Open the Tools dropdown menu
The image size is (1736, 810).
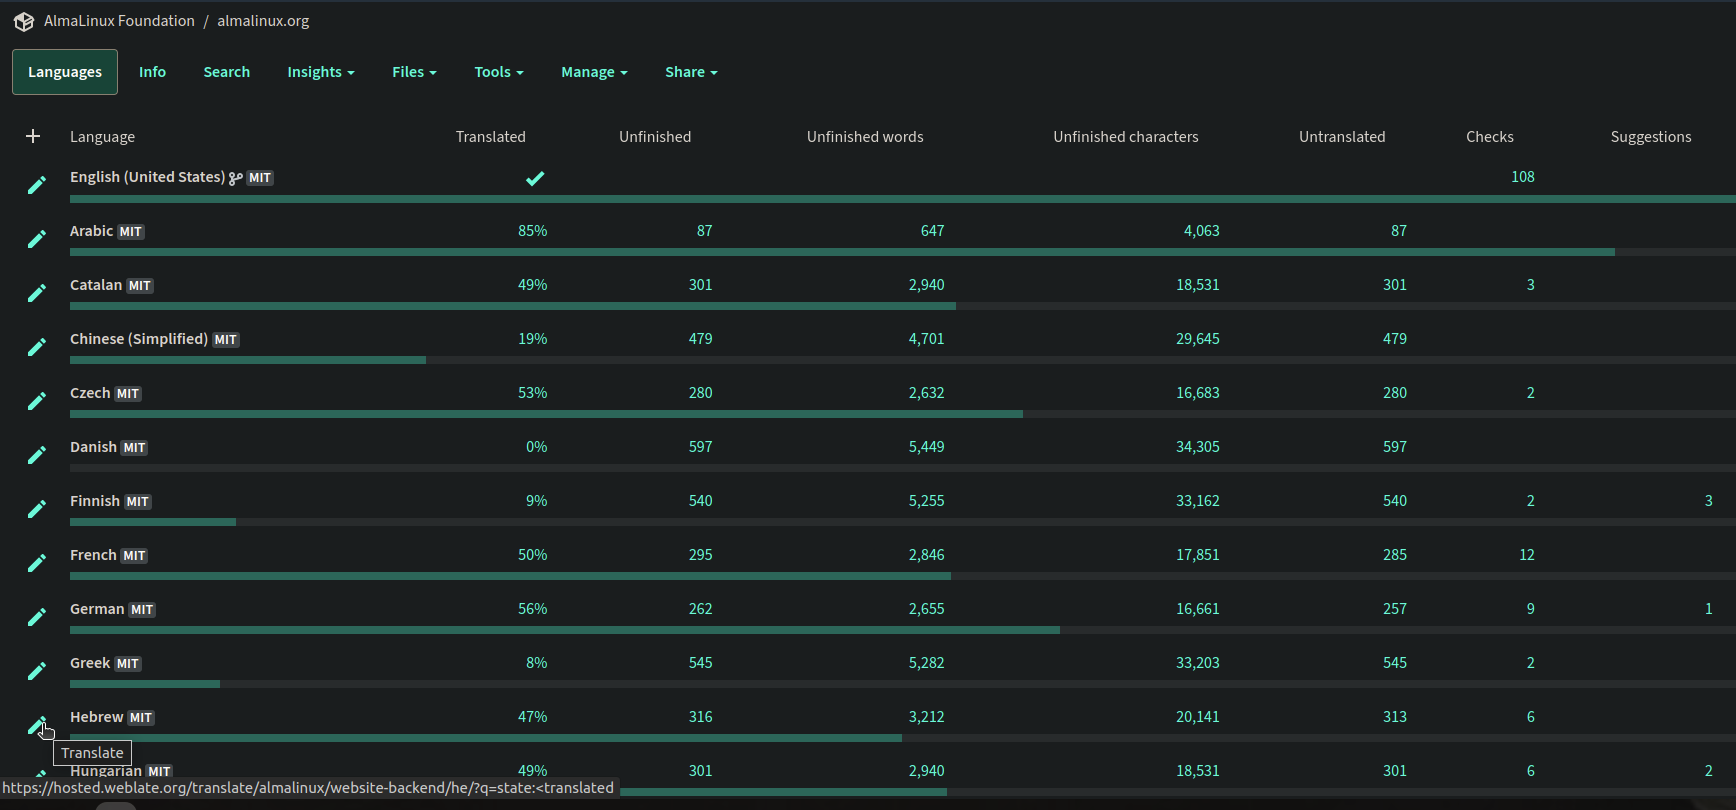[498, 72]
